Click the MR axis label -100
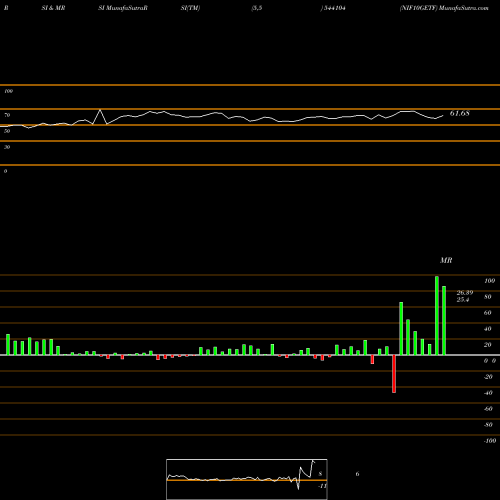Image resolution: width=500 pixels, height=500 pixels. click(490, 441)
